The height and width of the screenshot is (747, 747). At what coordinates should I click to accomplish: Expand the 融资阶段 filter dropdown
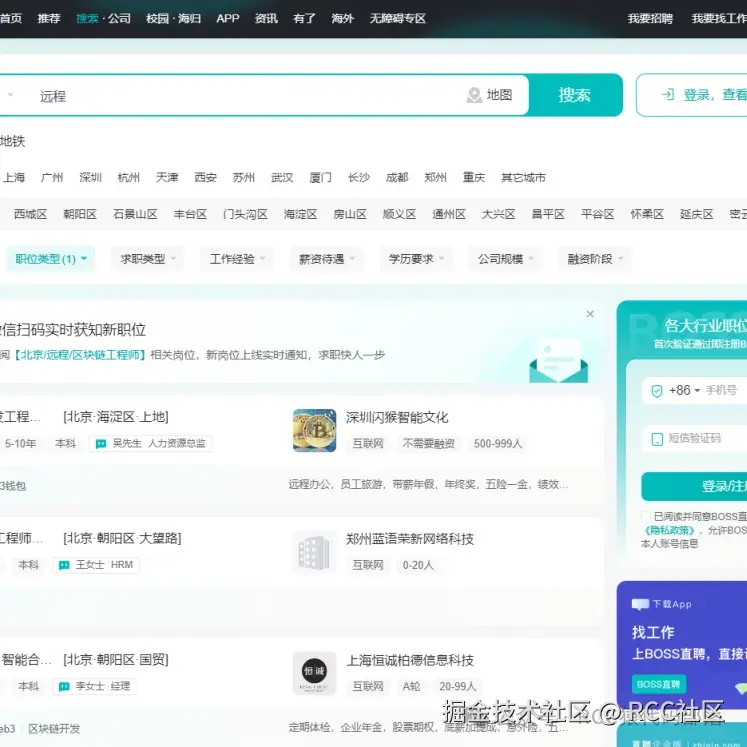point(595,259)
